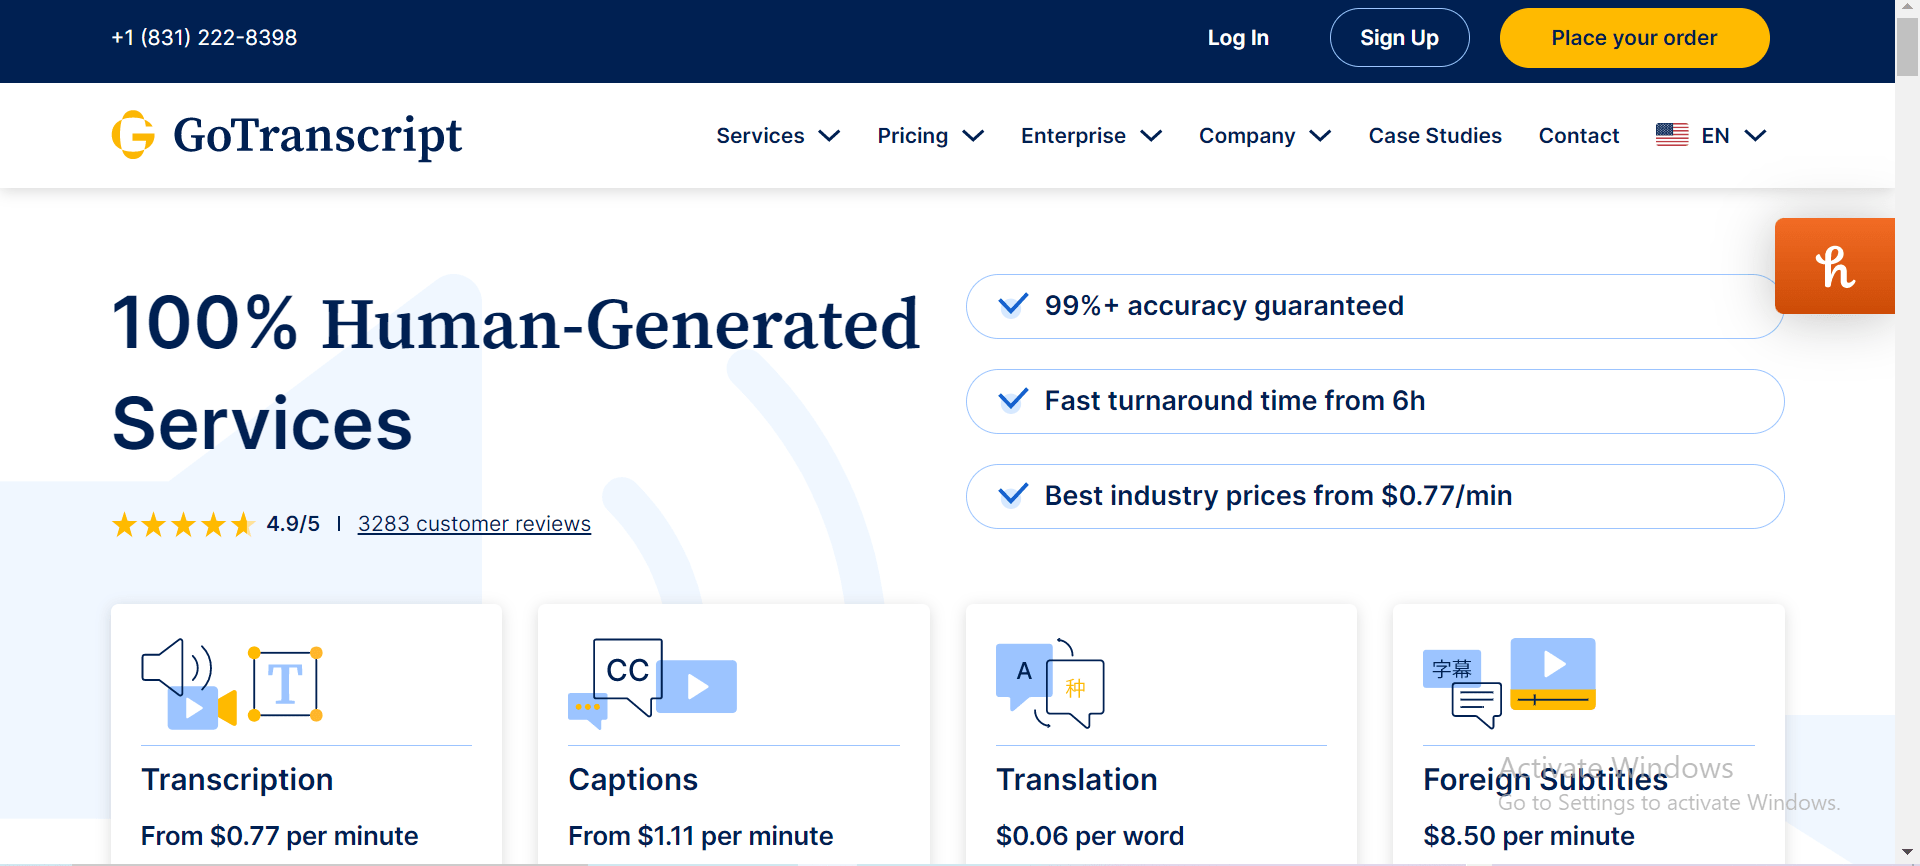Click the US flag language icon
Image resolution: width=1920 pixels, height=866 pixels.
[1672, 135]
